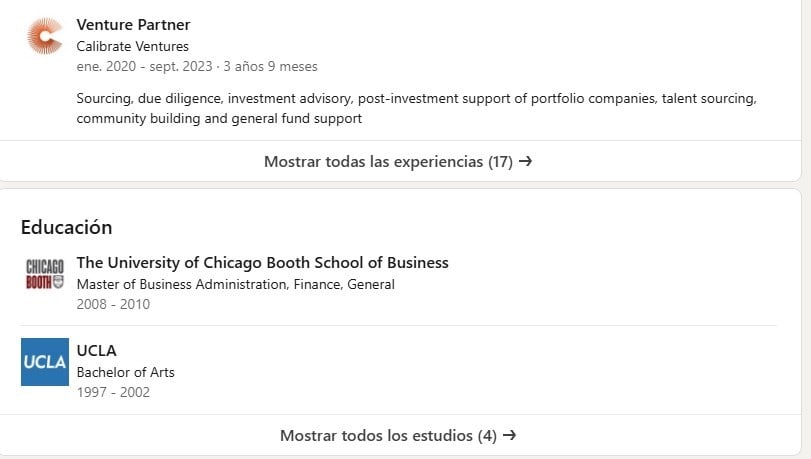This screenshot has width=811, height=459.
Task: Click the Educación section heading
Action: click(x=66, y=227)
